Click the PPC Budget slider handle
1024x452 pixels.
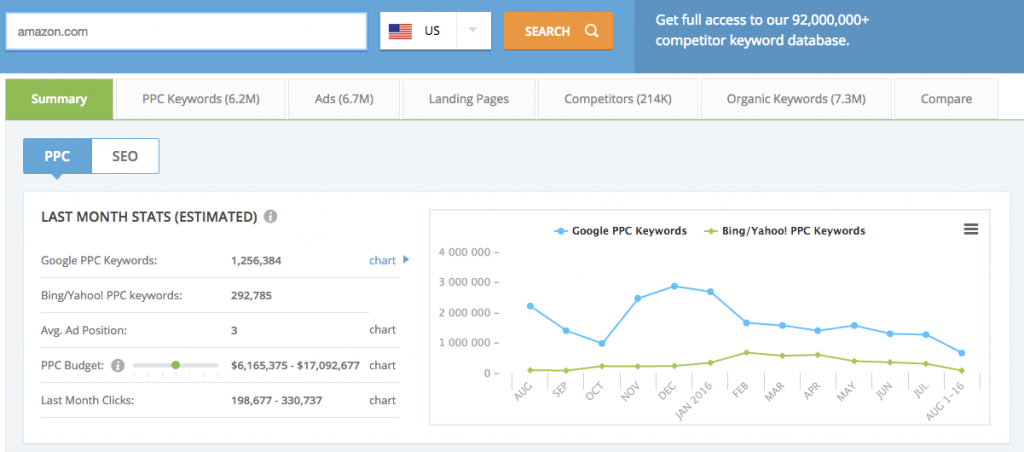176,365
